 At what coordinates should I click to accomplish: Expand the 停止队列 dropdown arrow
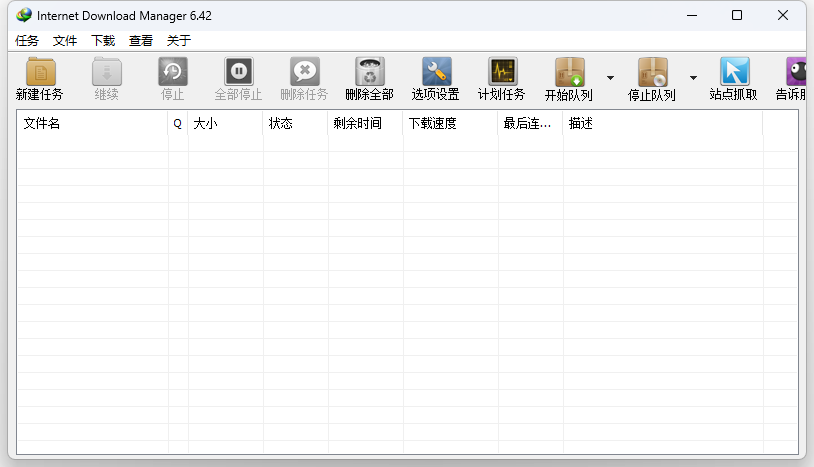coord(693,78)
